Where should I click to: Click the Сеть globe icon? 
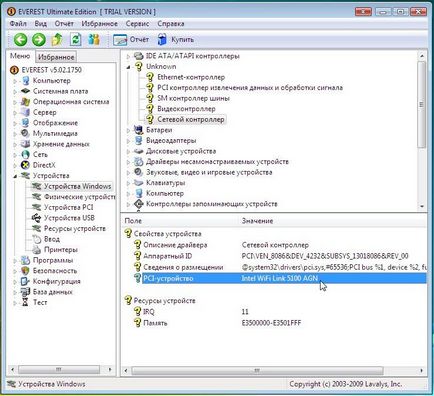(25, 155)
